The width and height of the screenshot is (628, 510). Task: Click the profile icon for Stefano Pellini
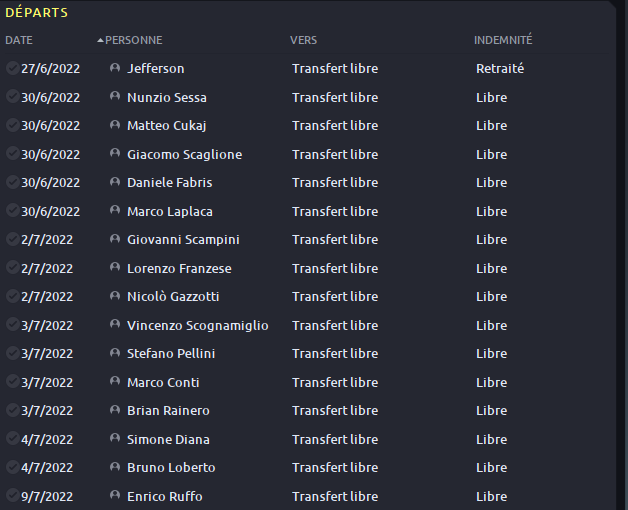pos(115,353)
